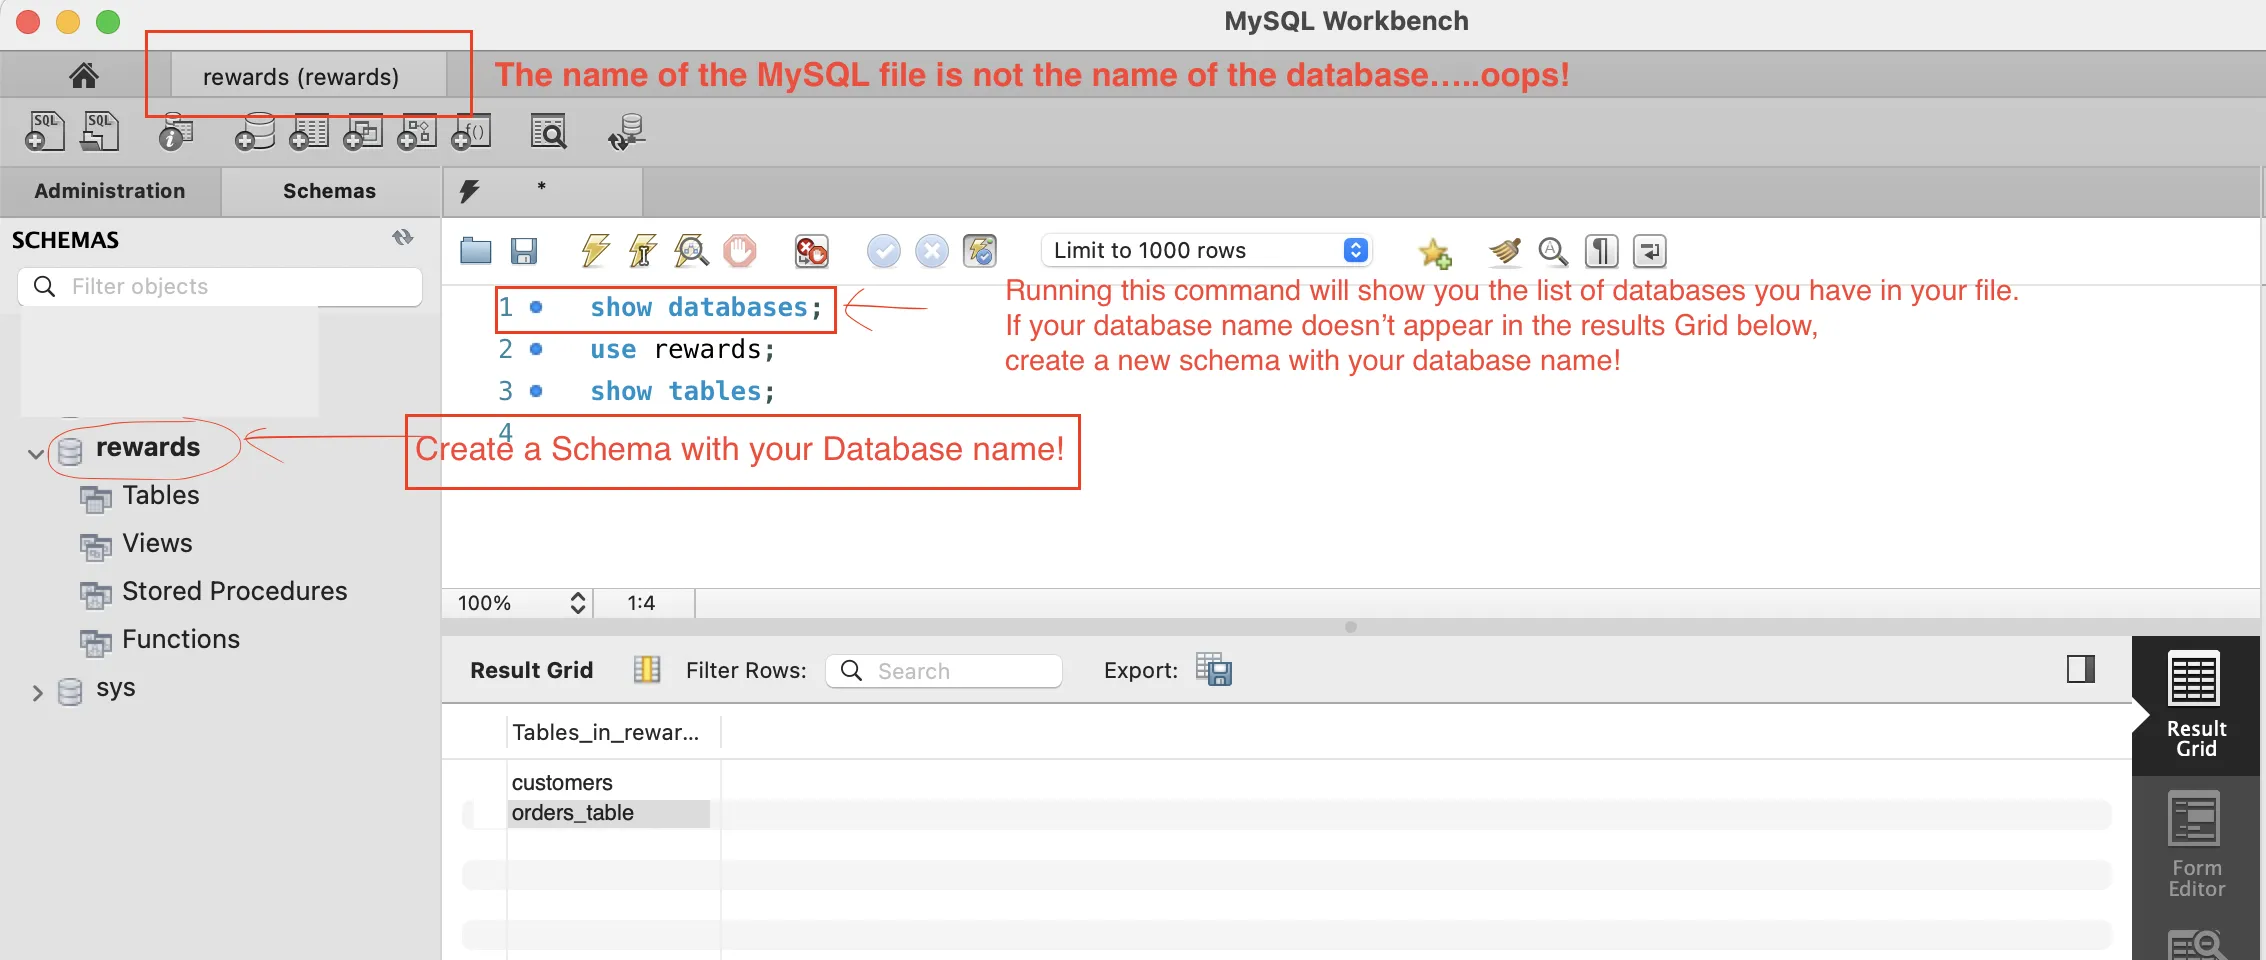Create a new view from the toolbar

pos(363,131)
